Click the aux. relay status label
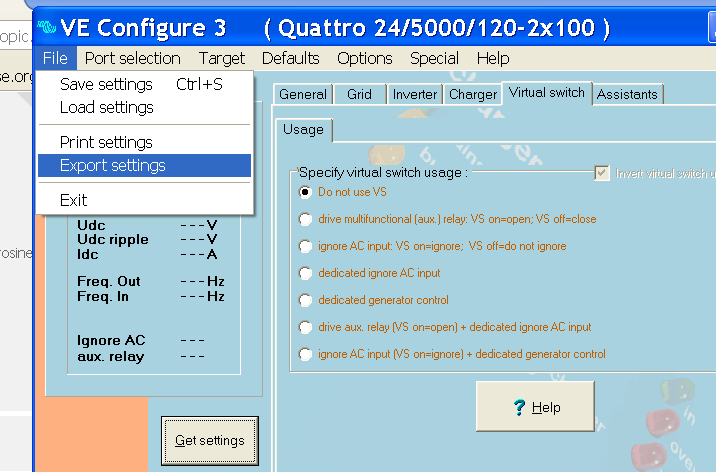 (x=111, y=356)
